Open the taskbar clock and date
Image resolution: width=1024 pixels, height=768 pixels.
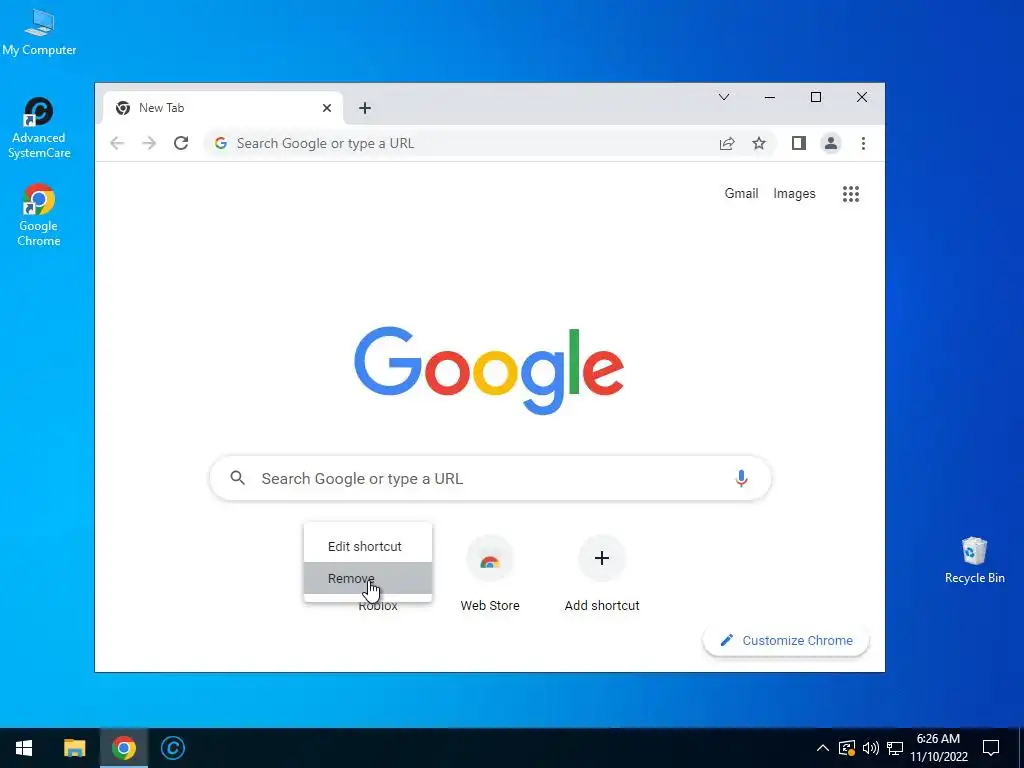(938, 748)
